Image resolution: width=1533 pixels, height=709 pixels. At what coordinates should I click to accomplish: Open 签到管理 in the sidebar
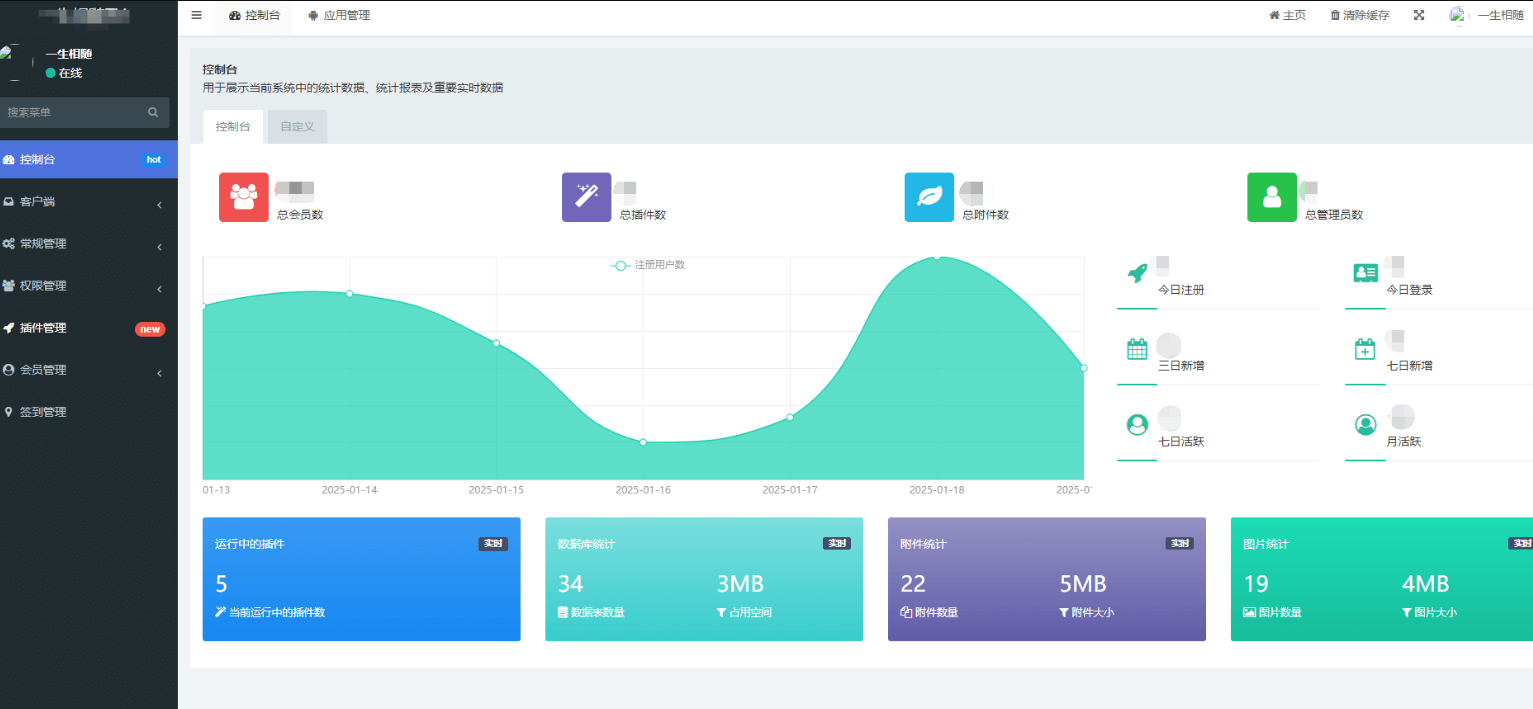[x=89, y=412]
